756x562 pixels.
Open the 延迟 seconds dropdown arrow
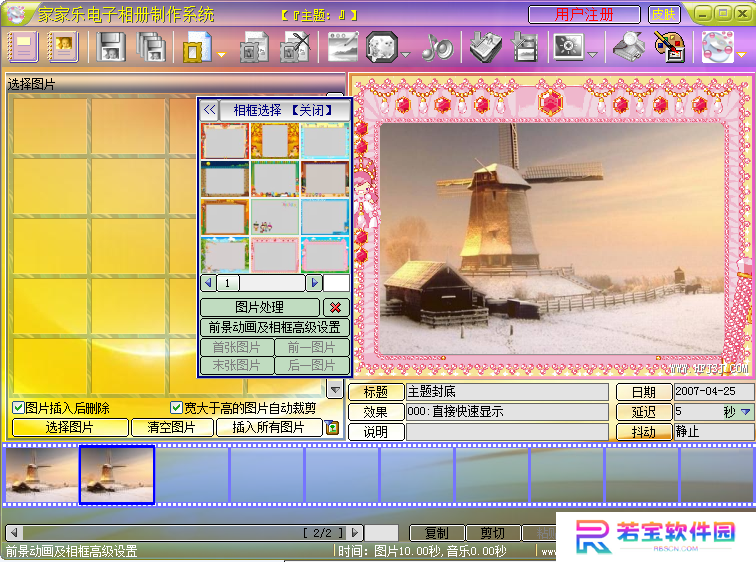click(x=745, y=412)
